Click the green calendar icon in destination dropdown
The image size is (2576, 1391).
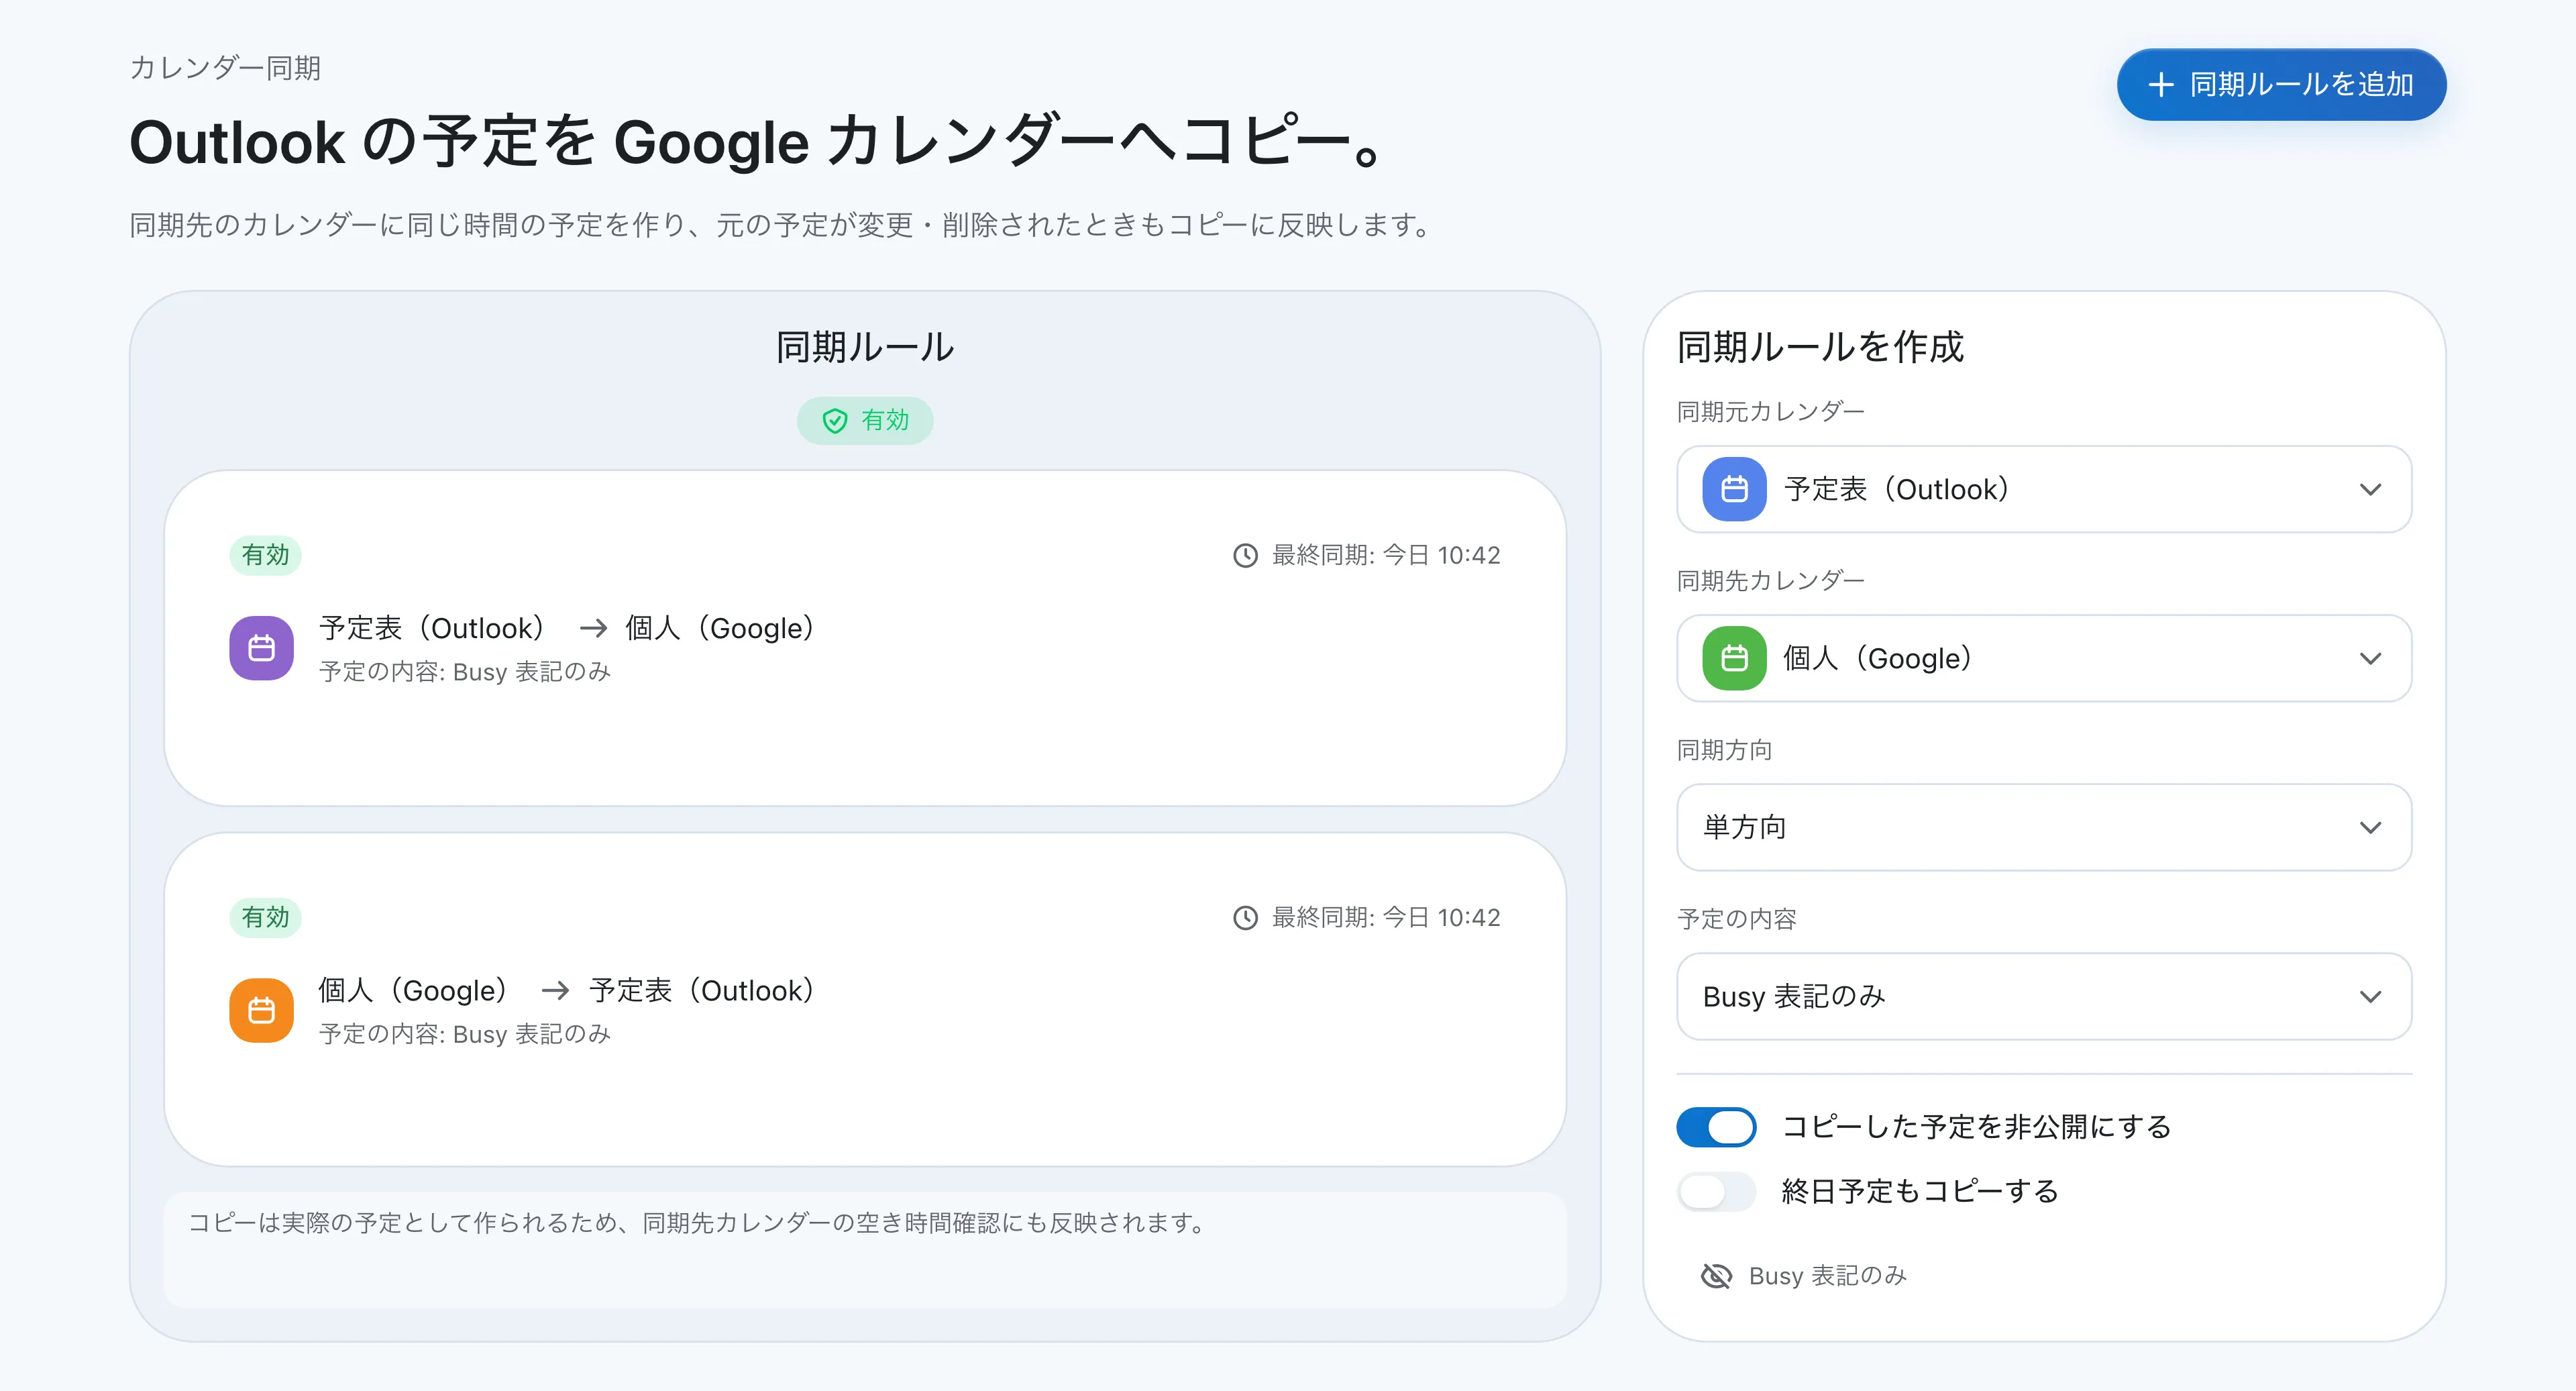click(x=1735, y=658)
